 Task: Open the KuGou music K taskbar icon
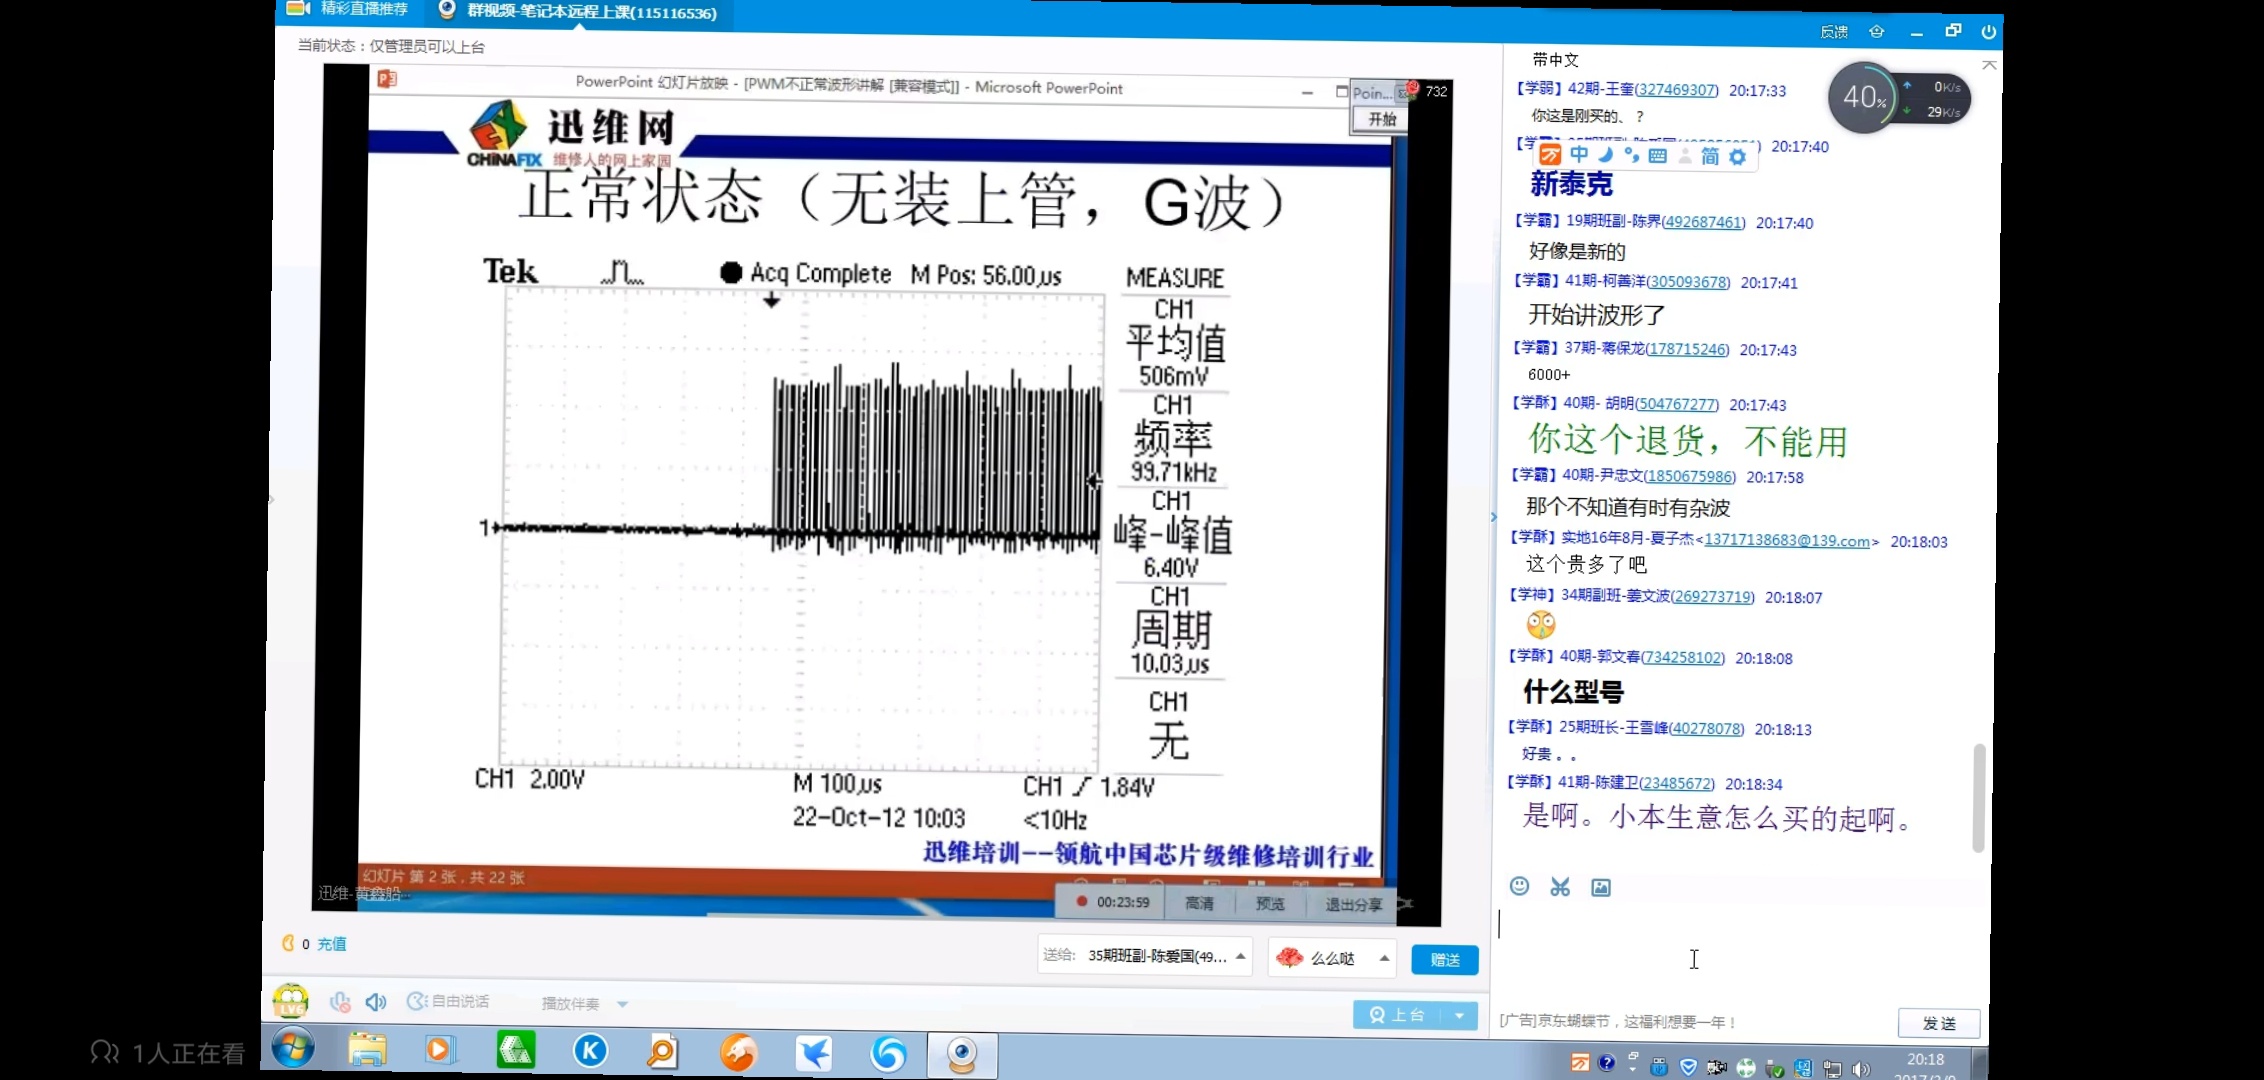[x=590, y=1051]
